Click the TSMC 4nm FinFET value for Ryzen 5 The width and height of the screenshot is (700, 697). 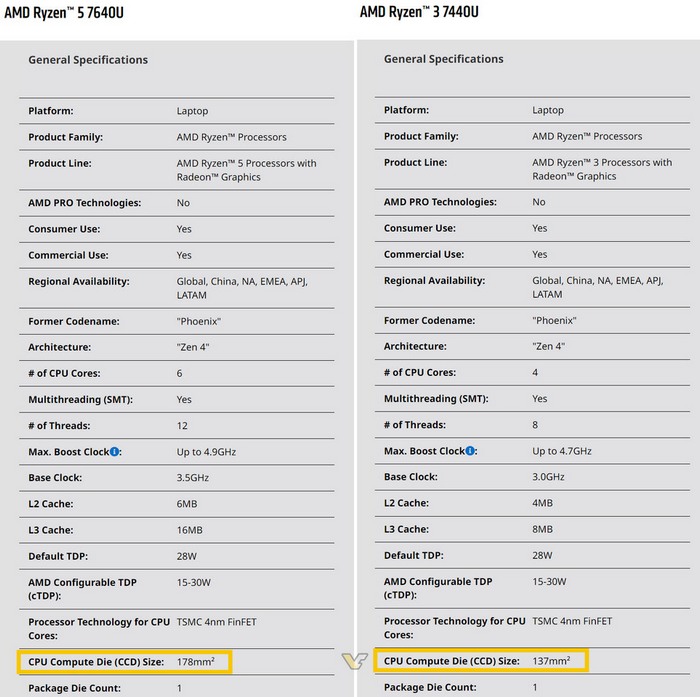tap(217, 622)
